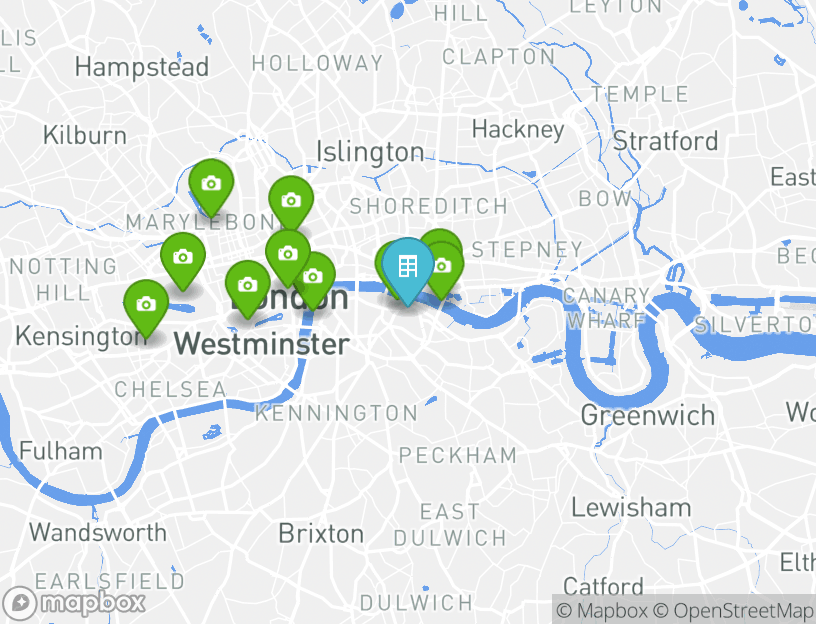Open the © OpenStreetMap attribution link
The width and height of the screenshot is (816, 624).
point(732,610)
